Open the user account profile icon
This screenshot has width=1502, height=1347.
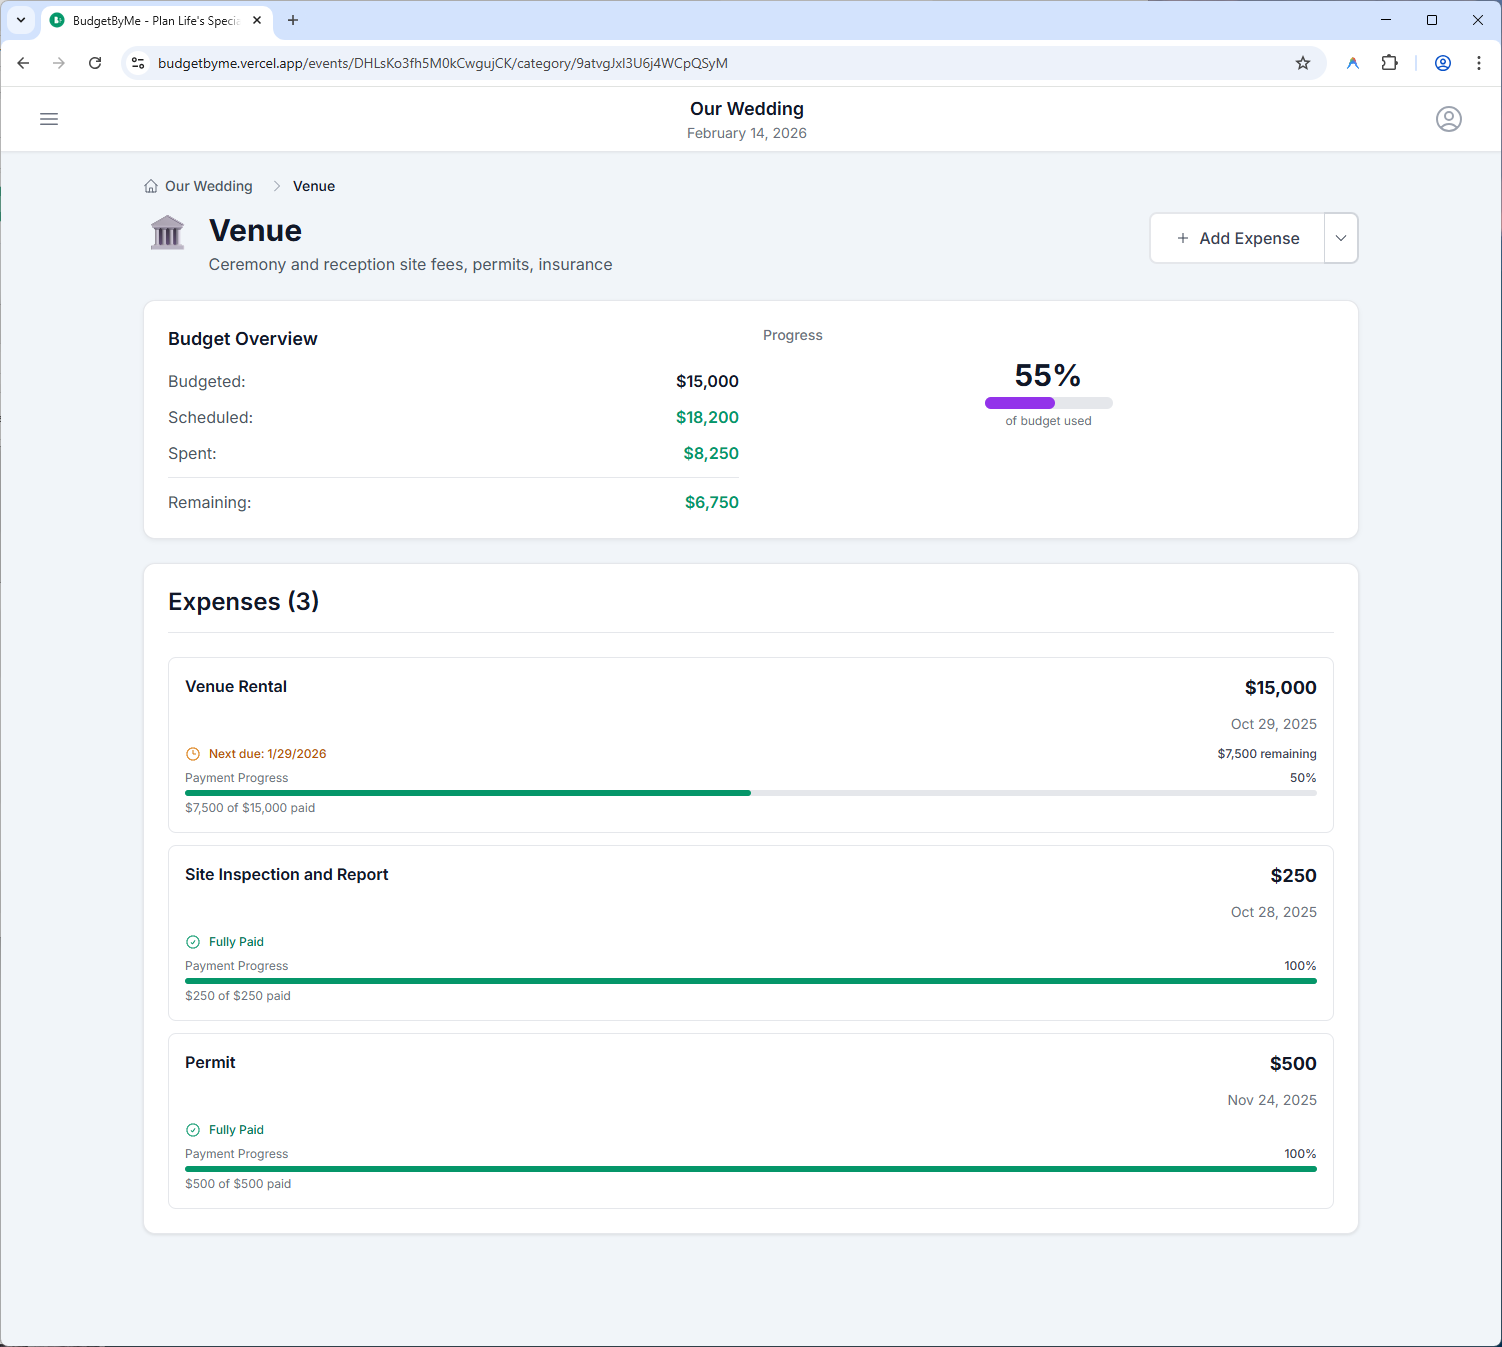[x=1448, y=119]
